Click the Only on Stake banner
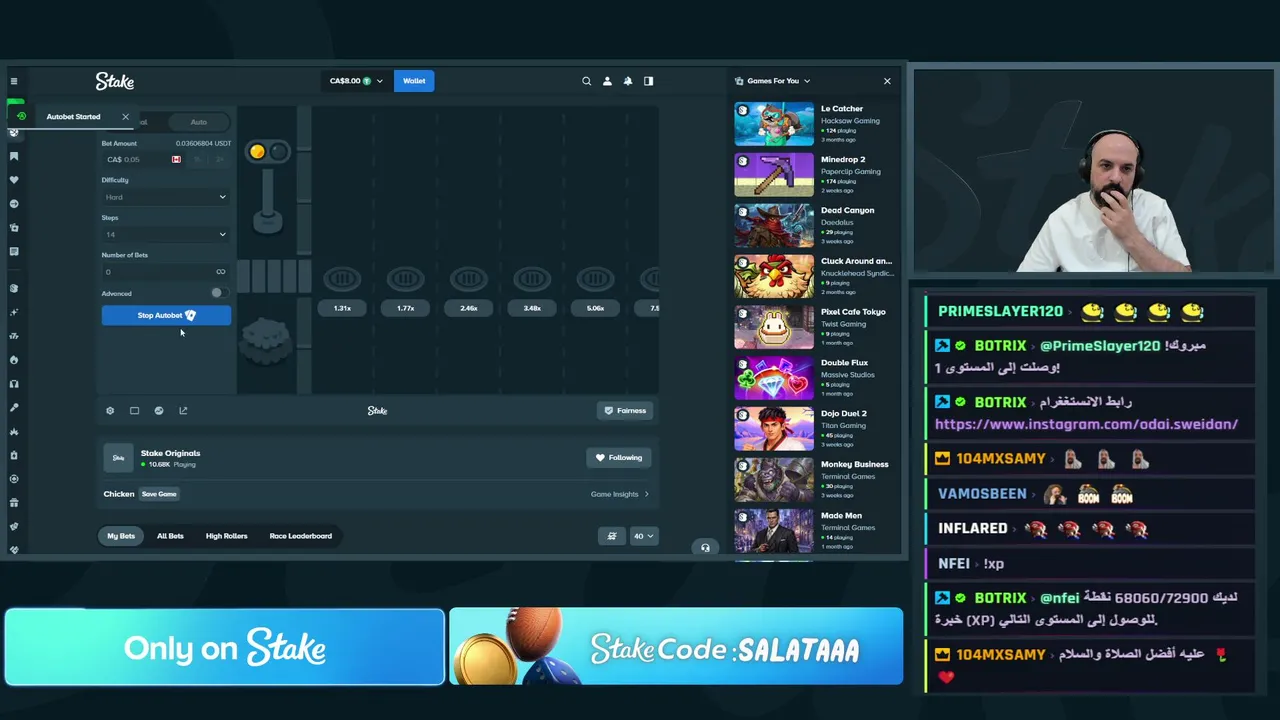1280x720 pixels. coord(224,648)
